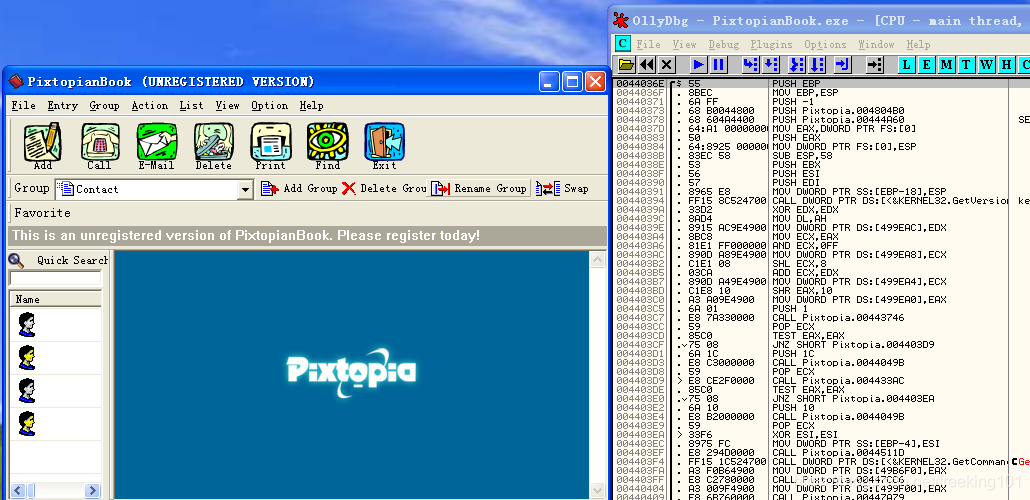The height and width of the screenshot is (500, 1030).
Task: Open PixtopianBook's File menu
Action: (x=24, y=105)
